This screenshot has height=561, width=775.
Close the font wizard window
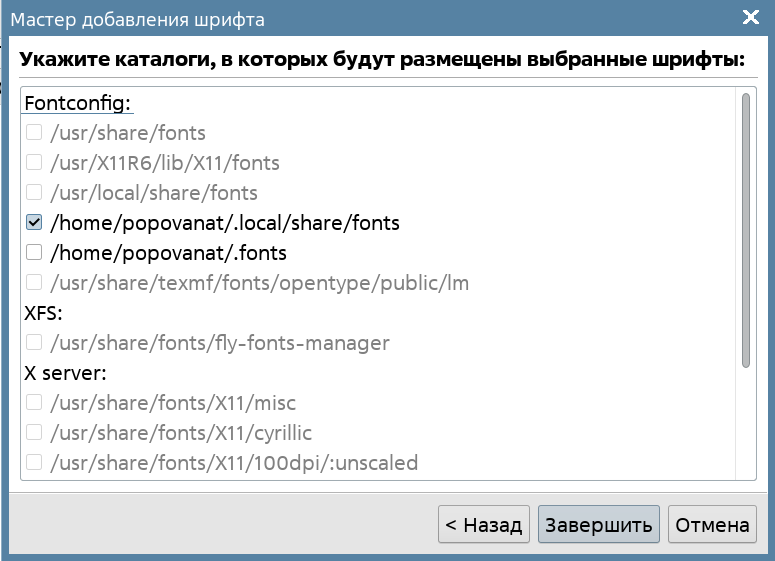click(x=751, y=17)
